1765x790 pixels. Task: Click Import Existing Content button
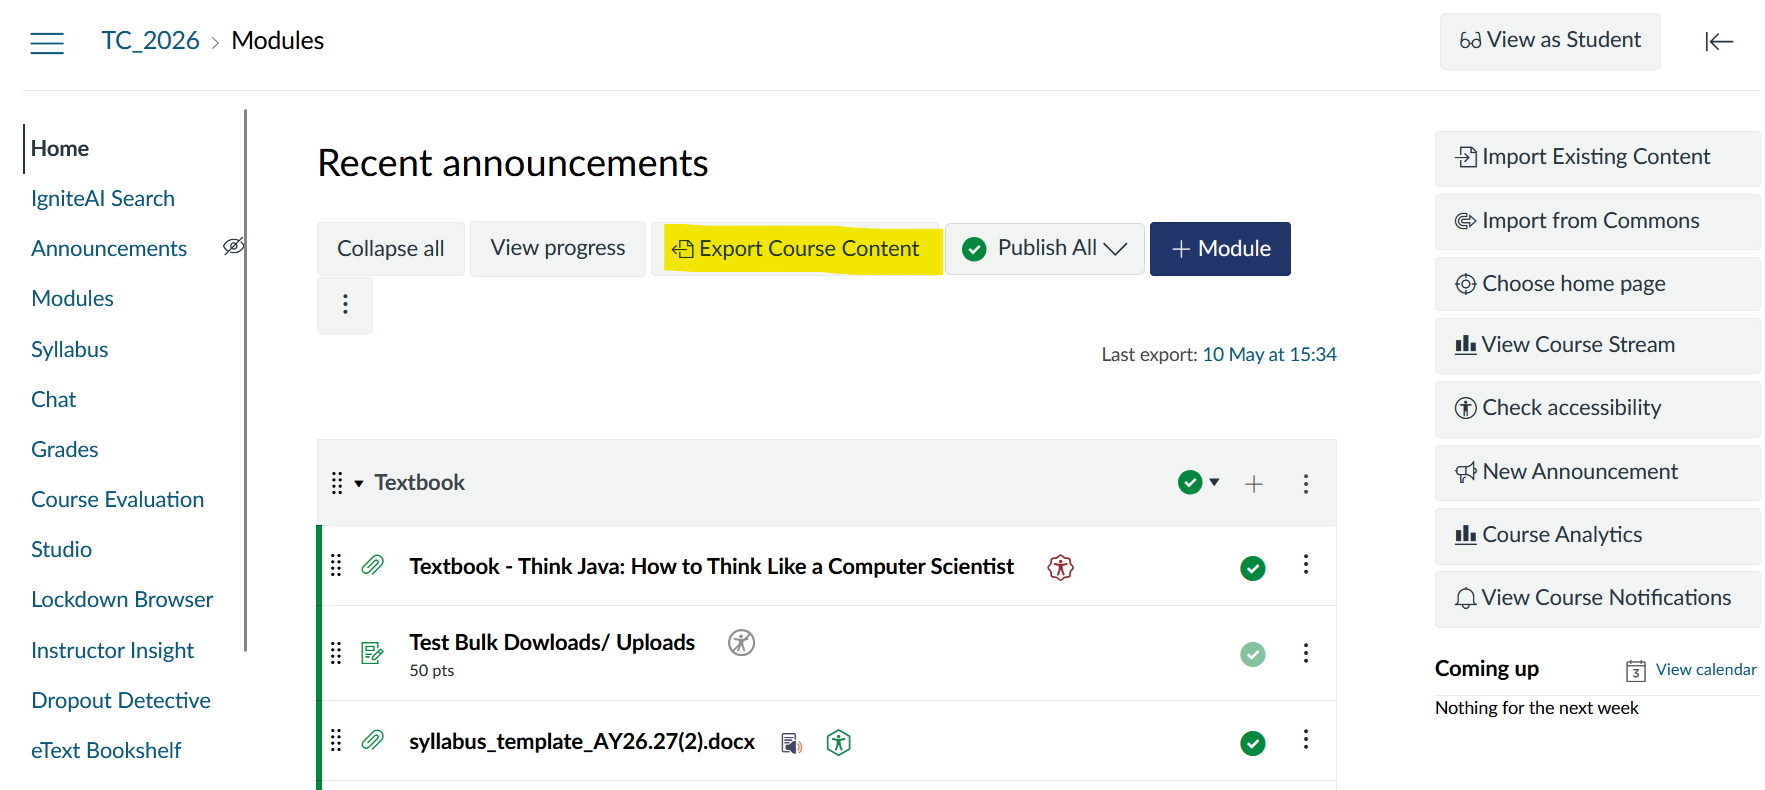click(1597, 158)
